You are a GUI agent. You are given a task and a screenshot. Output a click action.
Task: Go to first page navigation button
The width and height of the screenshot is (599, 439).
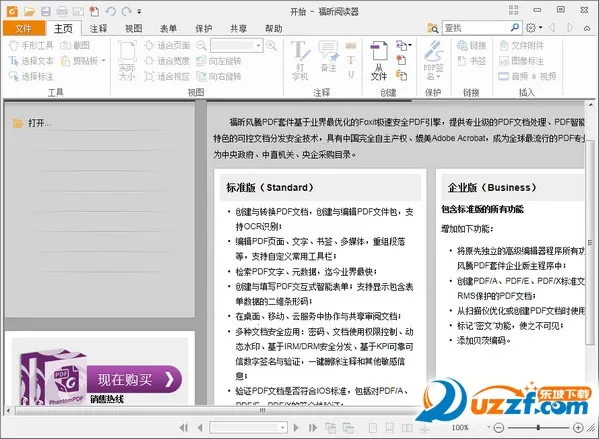184,428
